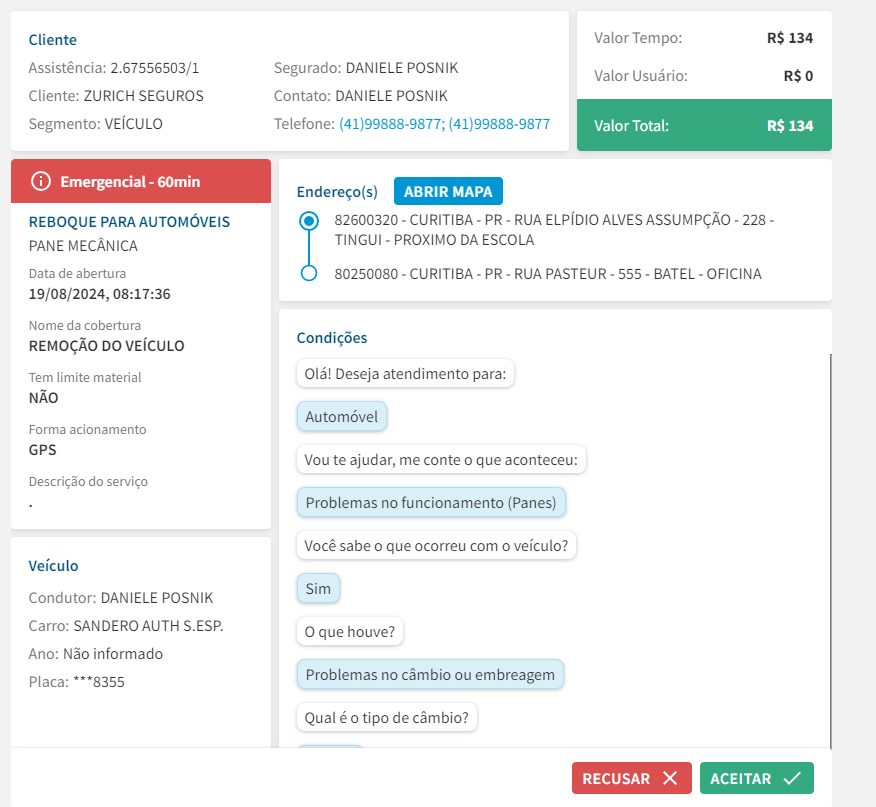The width and height of the screenshot is (876, 807).
Task: Click the O que houve? message
Action: [349, 632]
